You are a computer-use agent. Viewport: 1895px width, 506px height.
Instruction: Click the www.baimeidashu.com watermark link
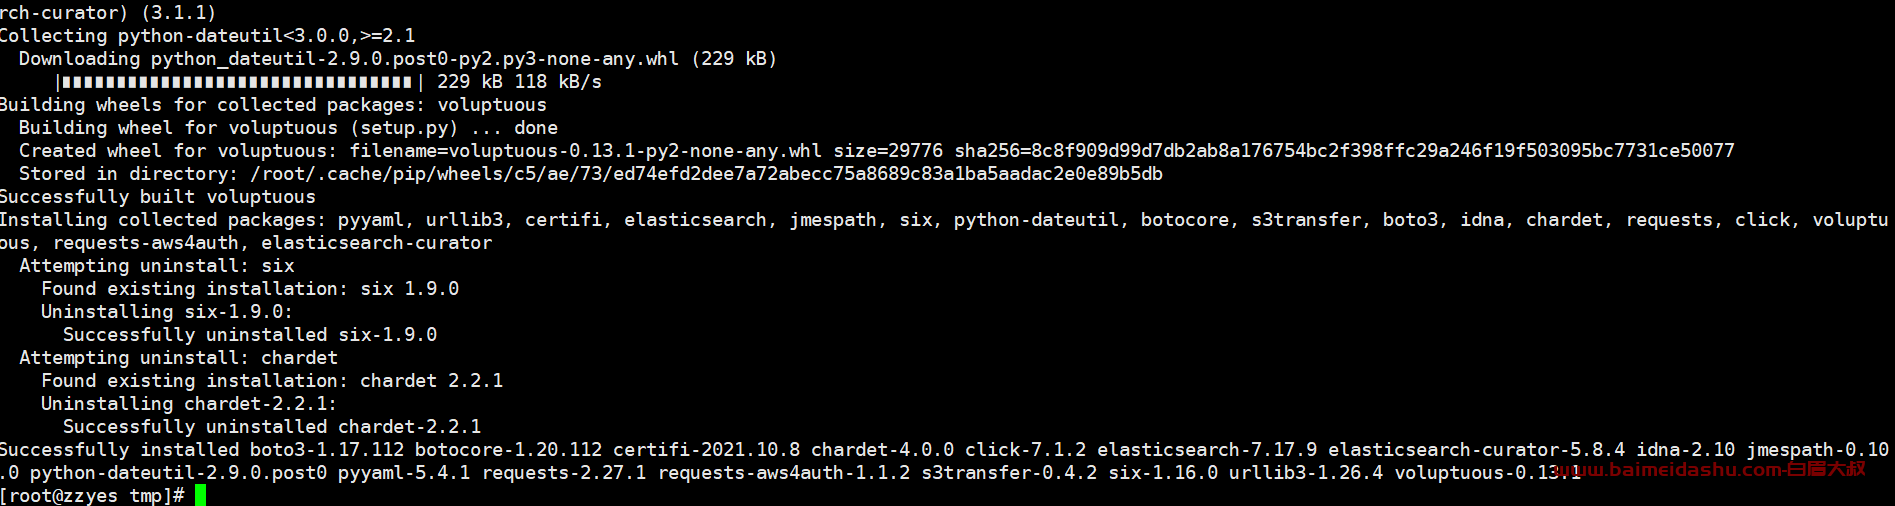[x=1709, y=469]
